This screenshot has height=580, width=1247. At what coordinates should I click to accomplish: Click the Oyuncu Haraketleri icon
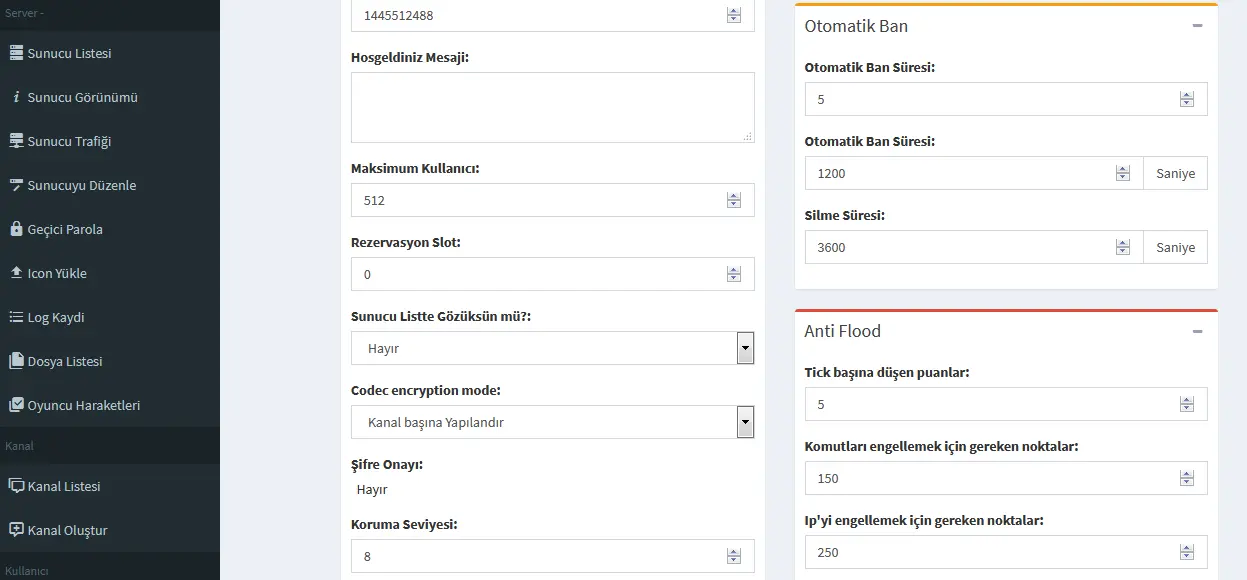pos(16,405)
